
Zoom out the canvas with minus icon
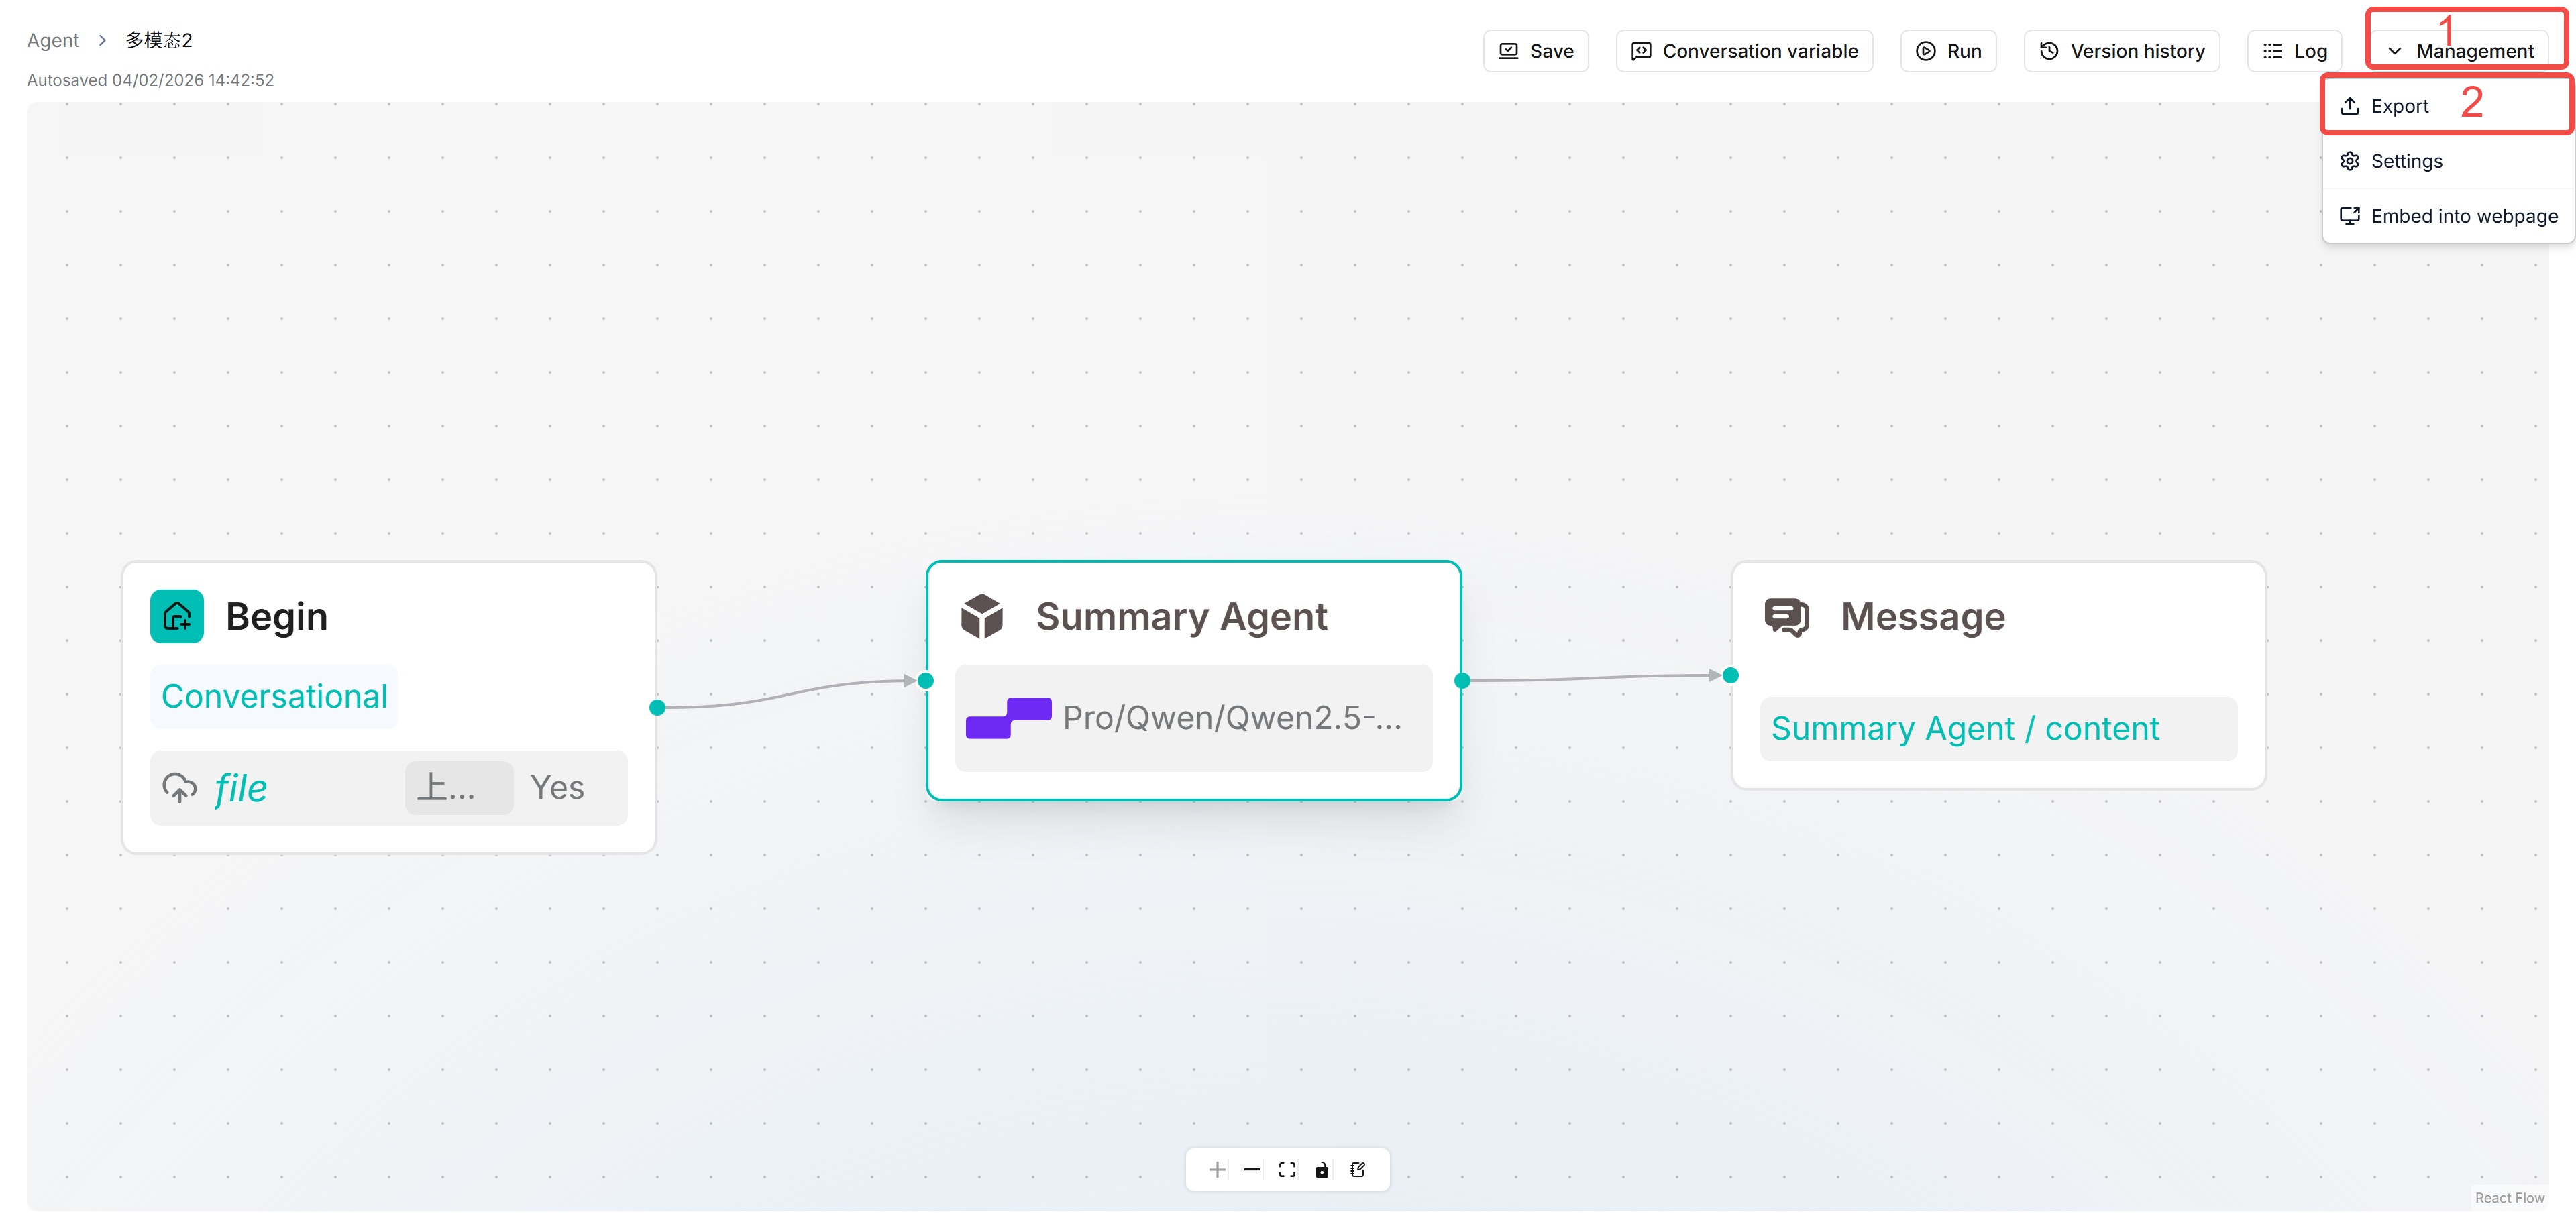pos(1252,1170)
